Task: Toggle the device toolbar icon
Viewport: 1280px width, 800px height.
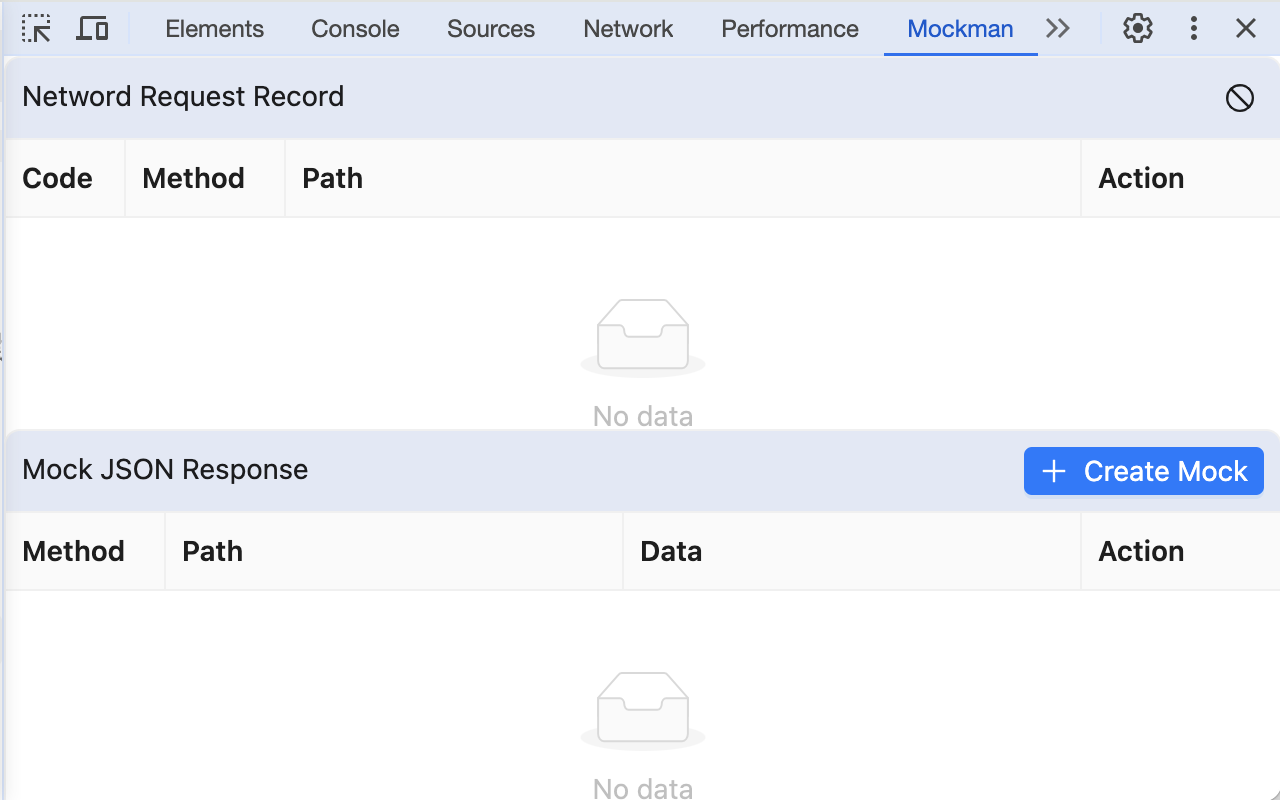Action: pos(92,29)
